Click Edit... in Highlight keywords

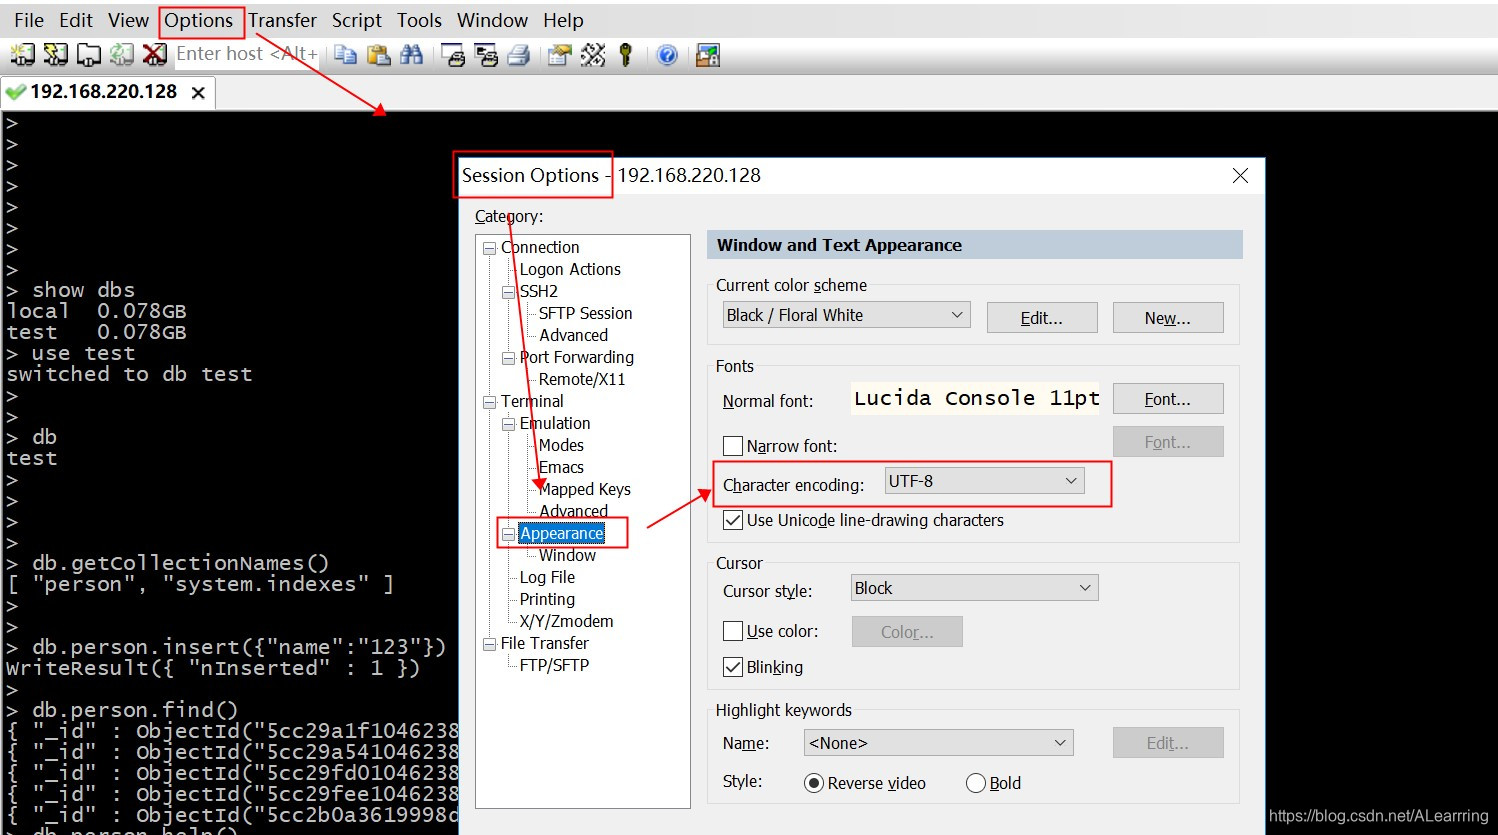pyautogui.click(x=1168, y=743)
